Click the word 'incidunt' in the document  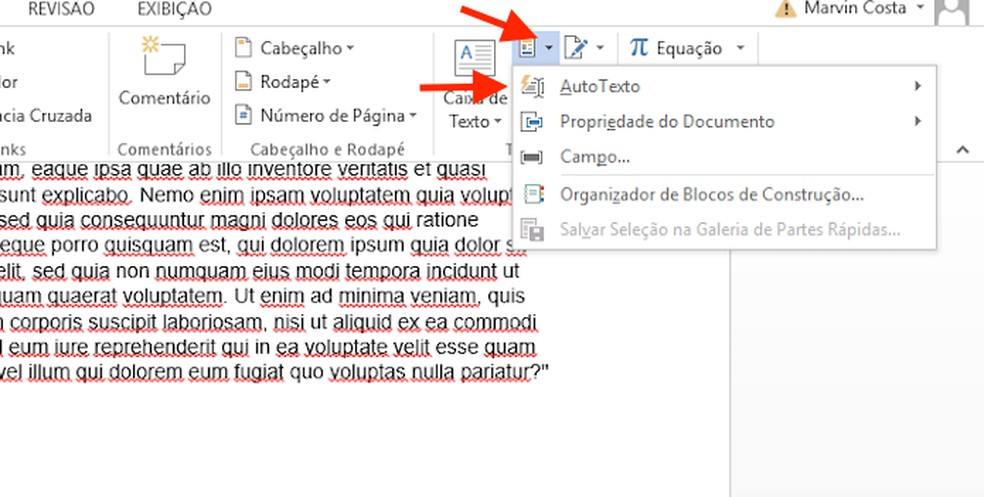click(460, 271)
